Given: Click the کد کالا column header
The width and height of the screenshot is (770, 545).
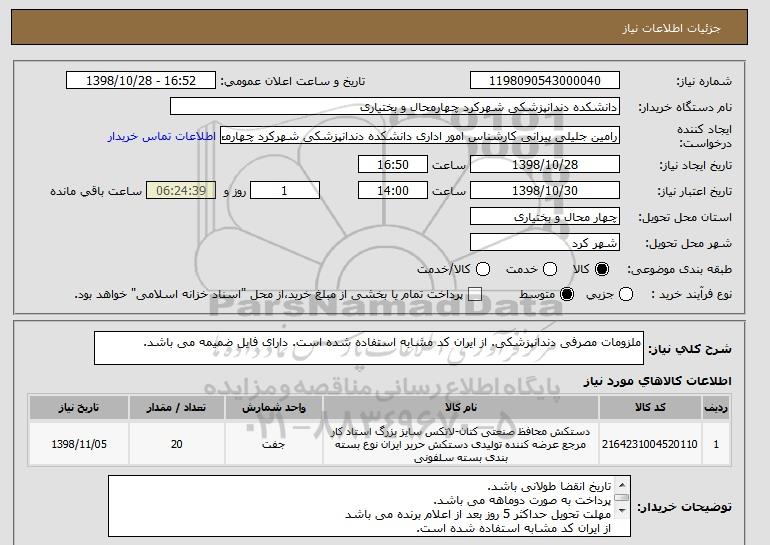Looking at the screenshot, I should click(650, 408).
